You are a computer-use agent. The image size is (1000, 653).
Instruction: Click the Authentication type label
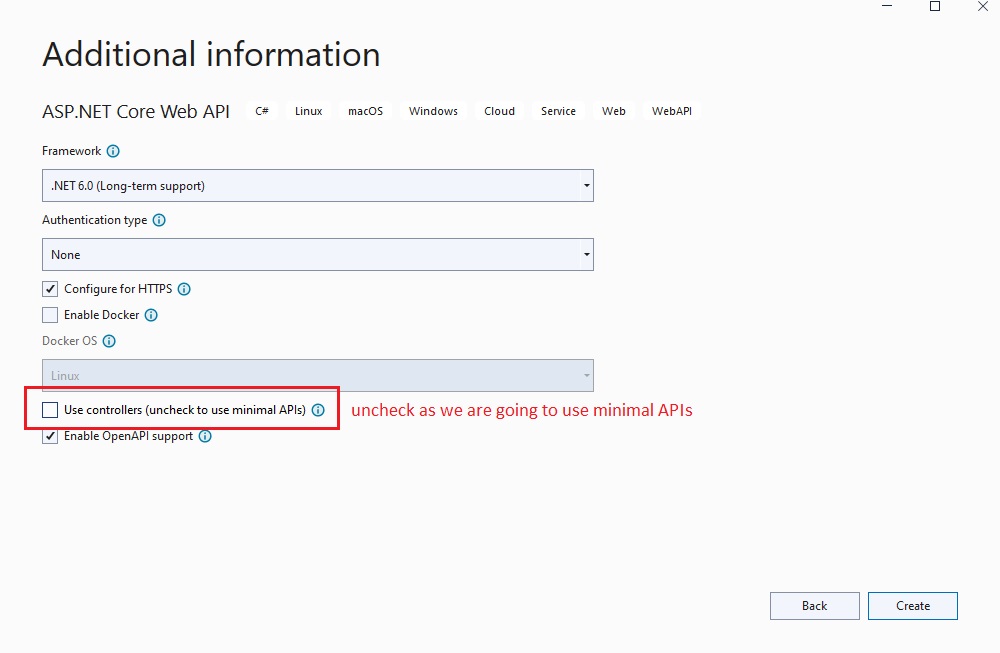(94, 220)
